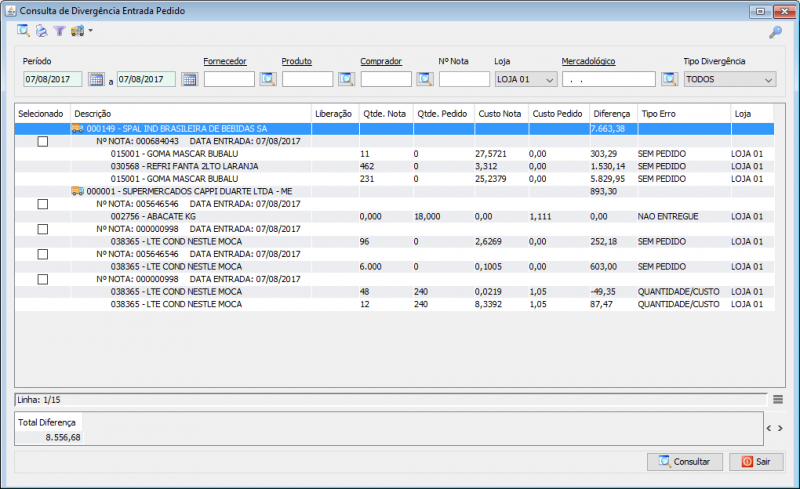Click the Mercadológico input field
This screenshot has width=800, height=489.
tap(609, 79)
